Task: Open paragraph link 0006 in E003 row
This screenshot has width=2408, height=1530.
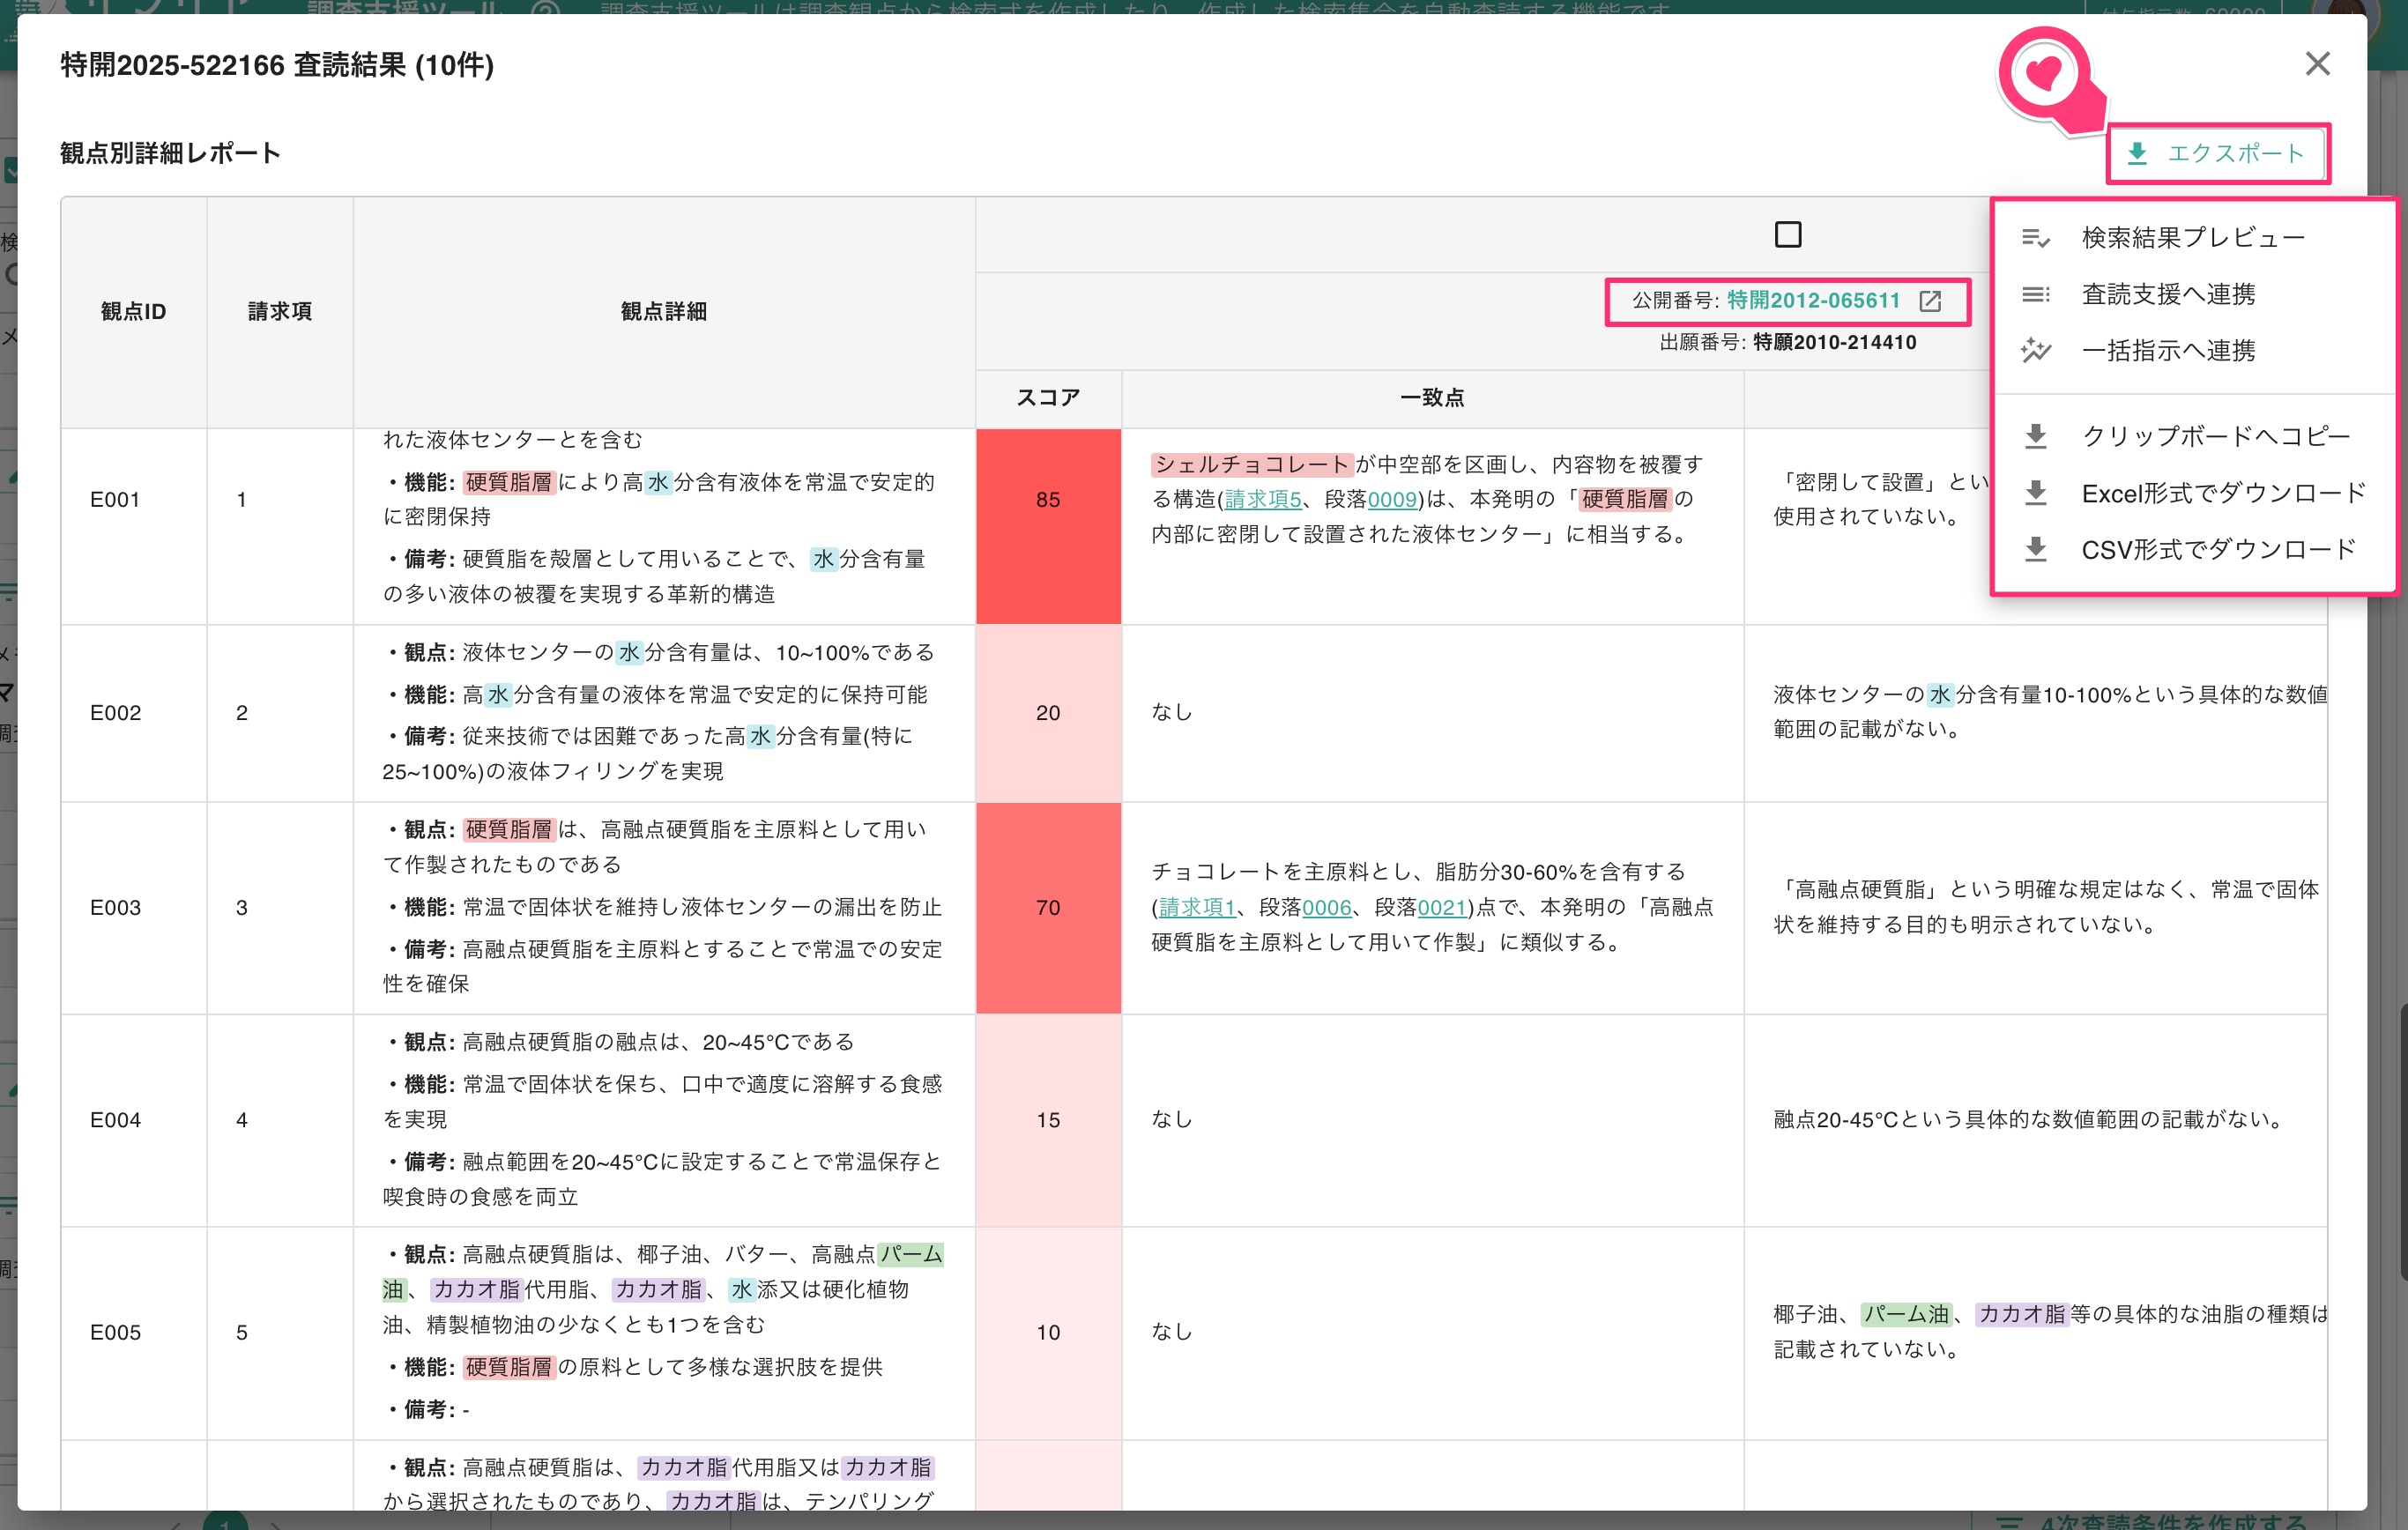Action: [x=1327, y=907]
